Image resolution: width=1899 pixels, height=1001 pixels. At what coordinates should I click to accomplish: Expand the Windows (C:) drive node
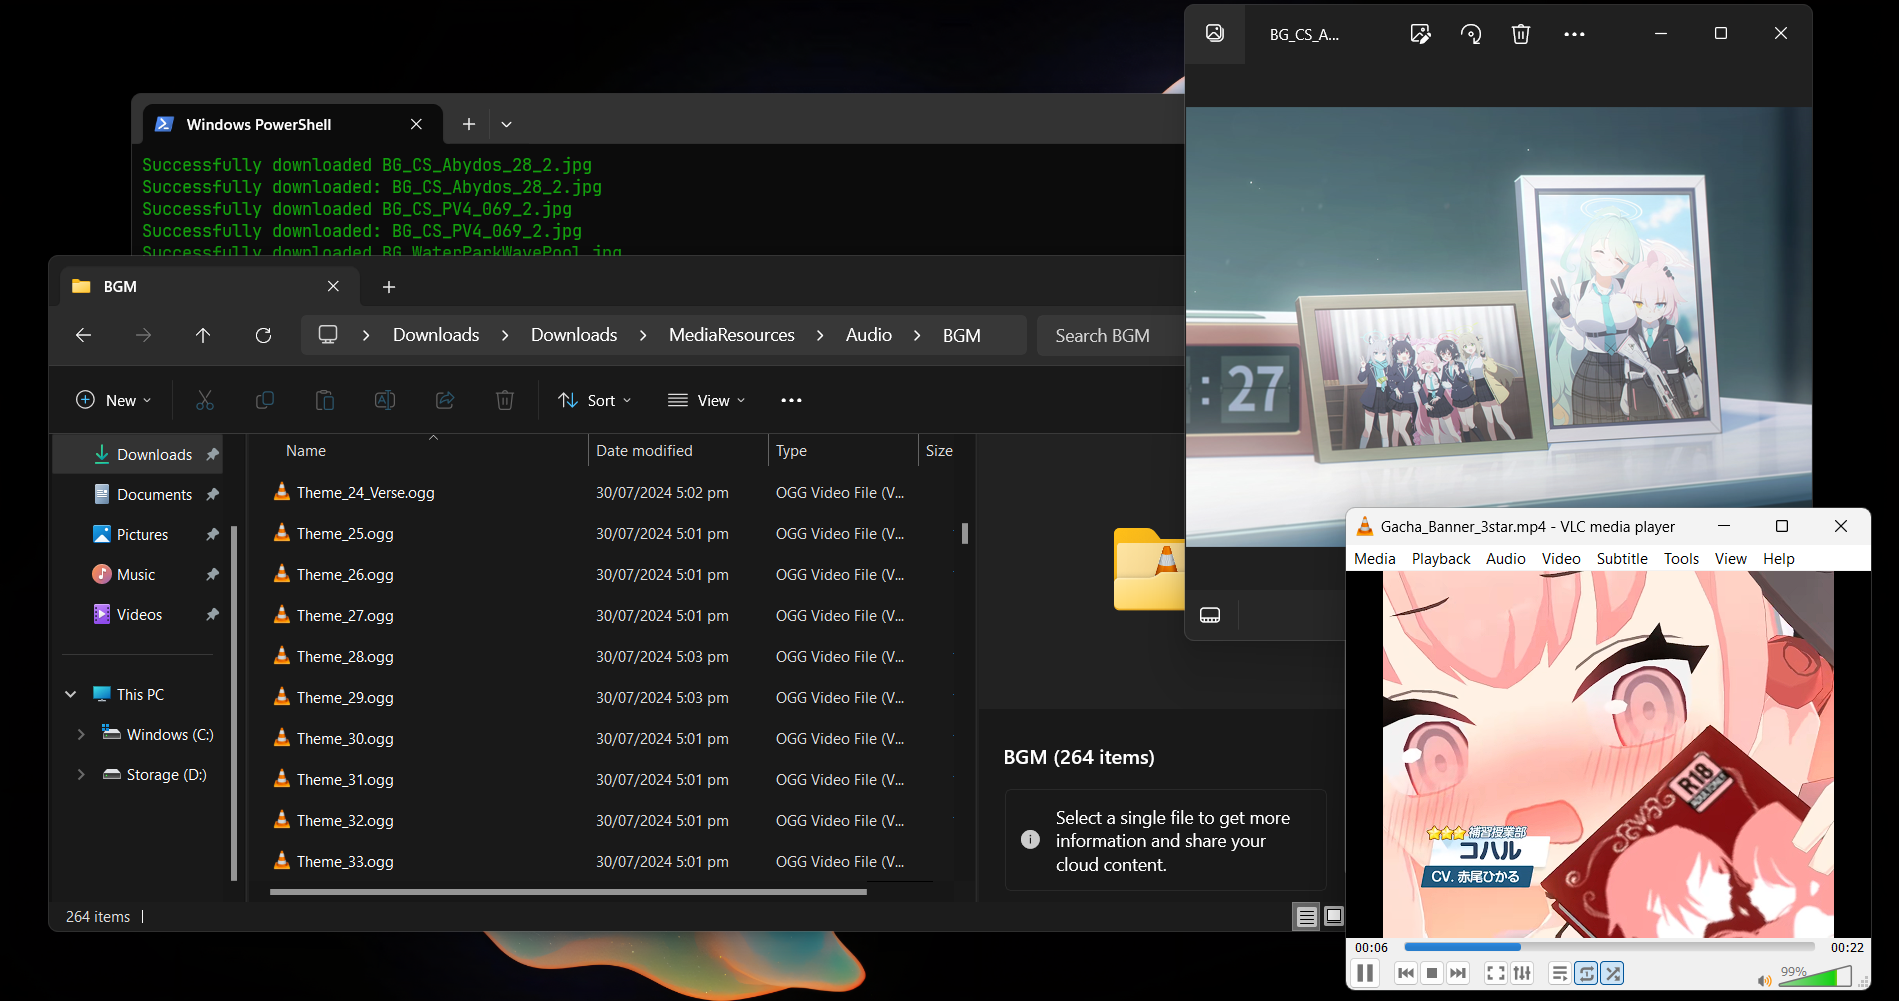[81, 734]
